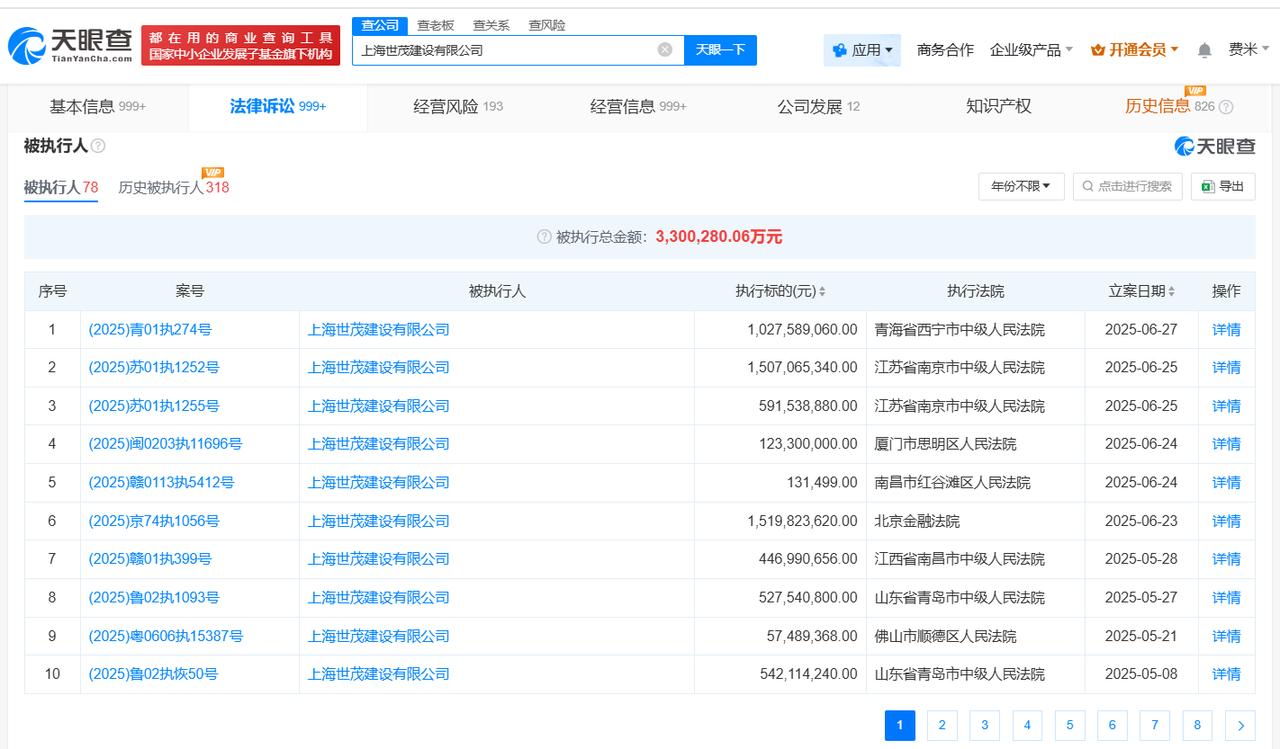Click 详情 for the 2025-06-27 case

tap(1226, 329)
